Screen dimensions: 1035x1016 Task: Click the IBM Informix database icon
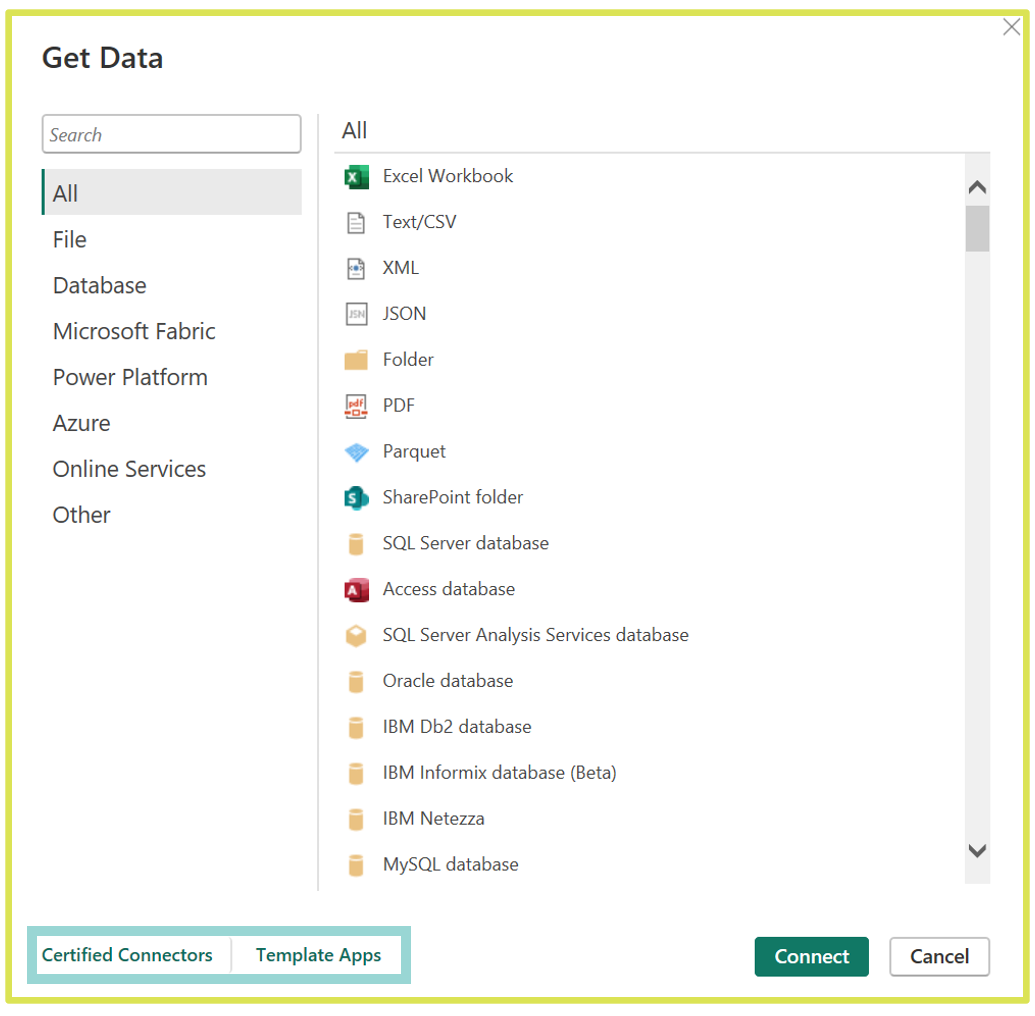pos(356,774)
